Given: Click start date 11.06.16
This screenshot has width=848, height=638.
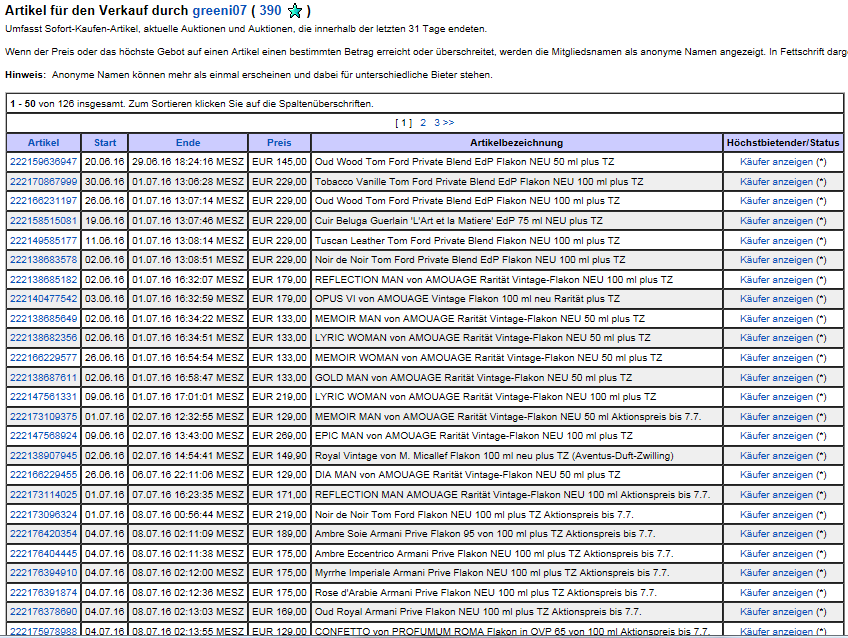Looking at the screenshot, I should pos(104,241).
